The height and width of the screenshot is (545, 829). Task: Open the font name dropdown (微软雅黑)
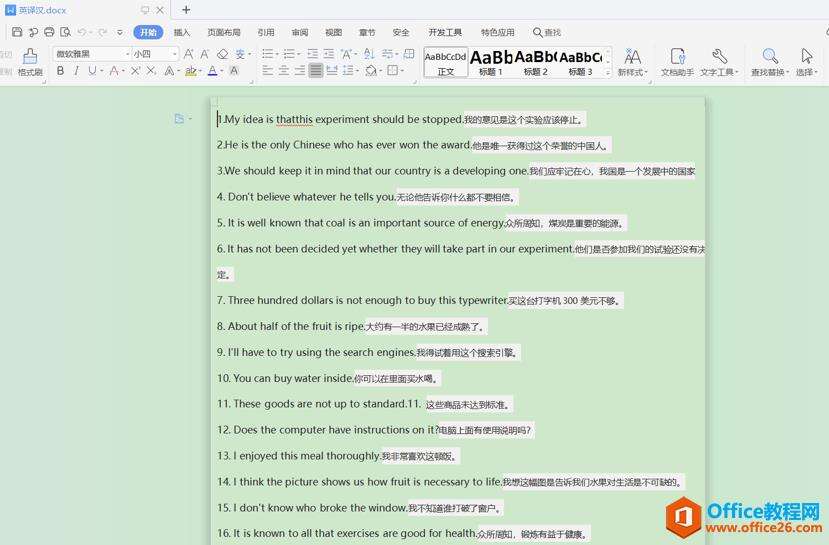91,54
